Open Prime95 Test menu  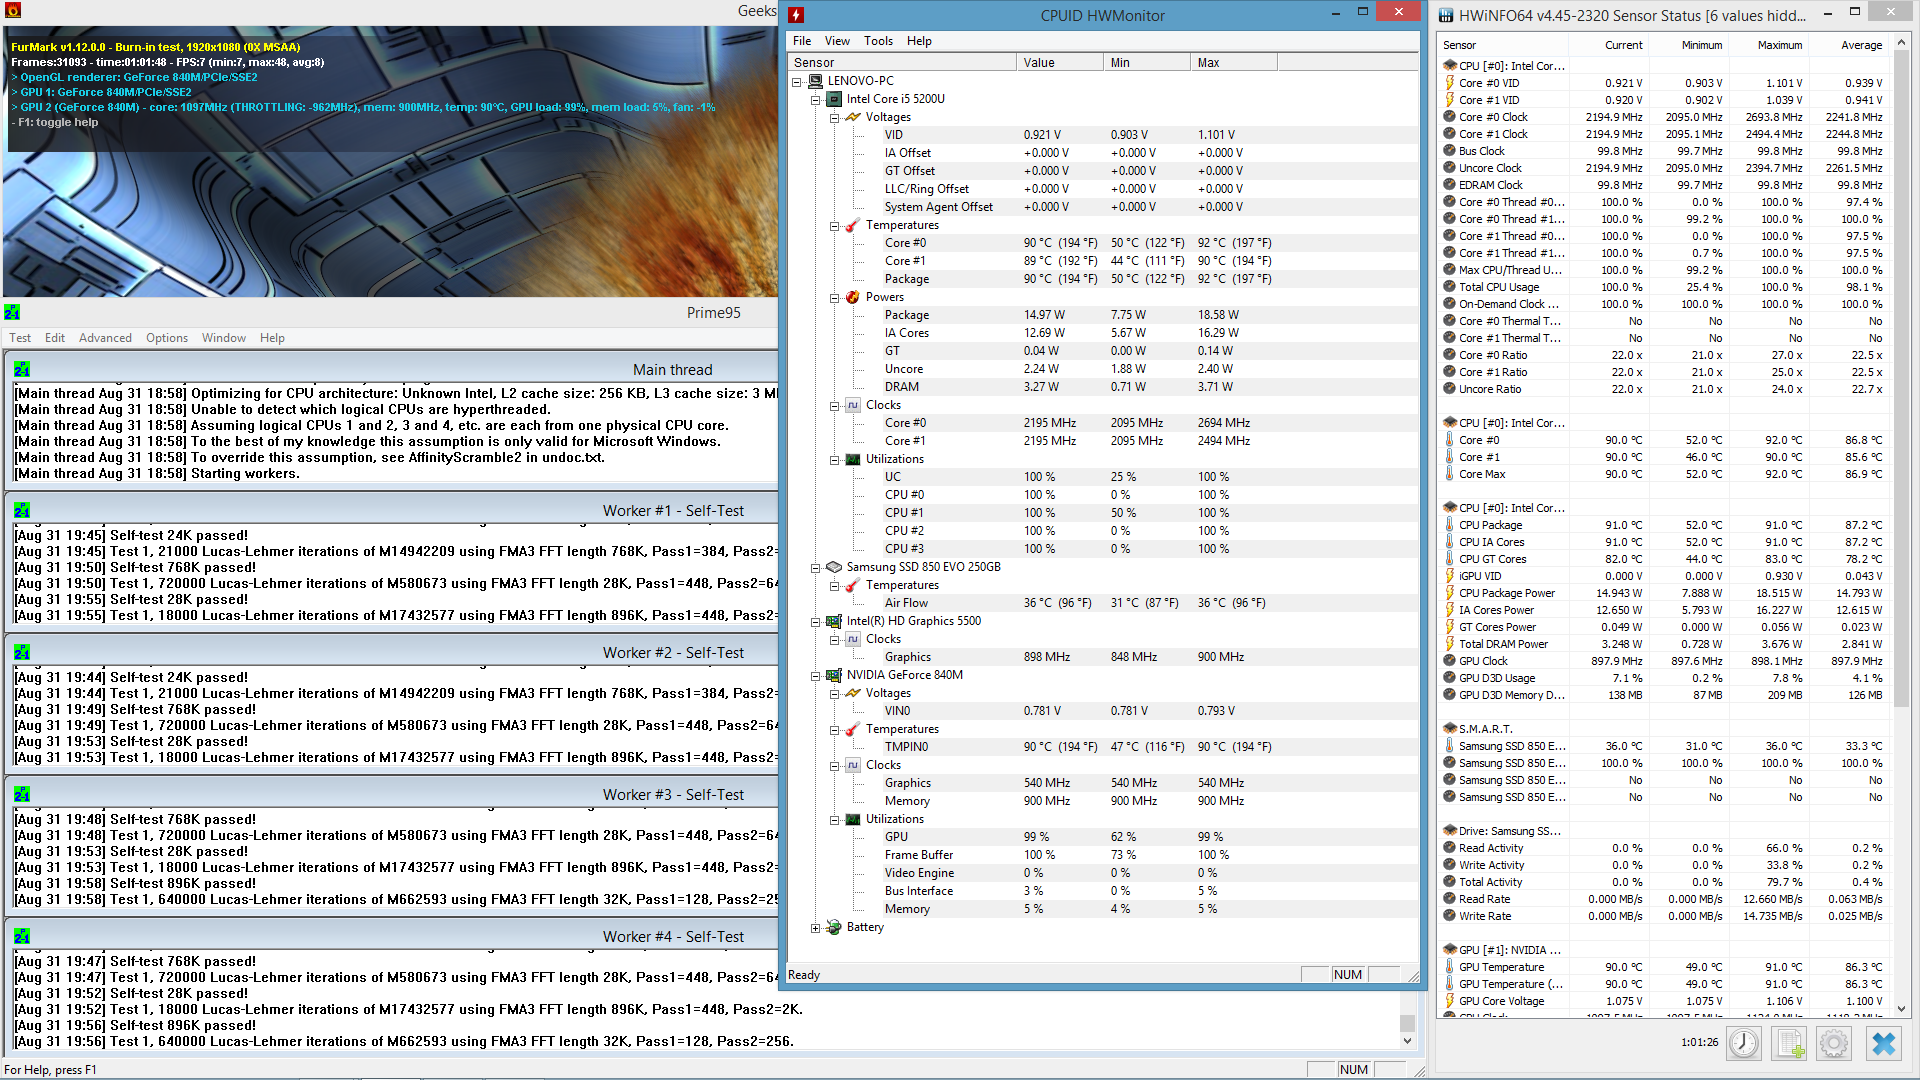[x=20, y=338]
